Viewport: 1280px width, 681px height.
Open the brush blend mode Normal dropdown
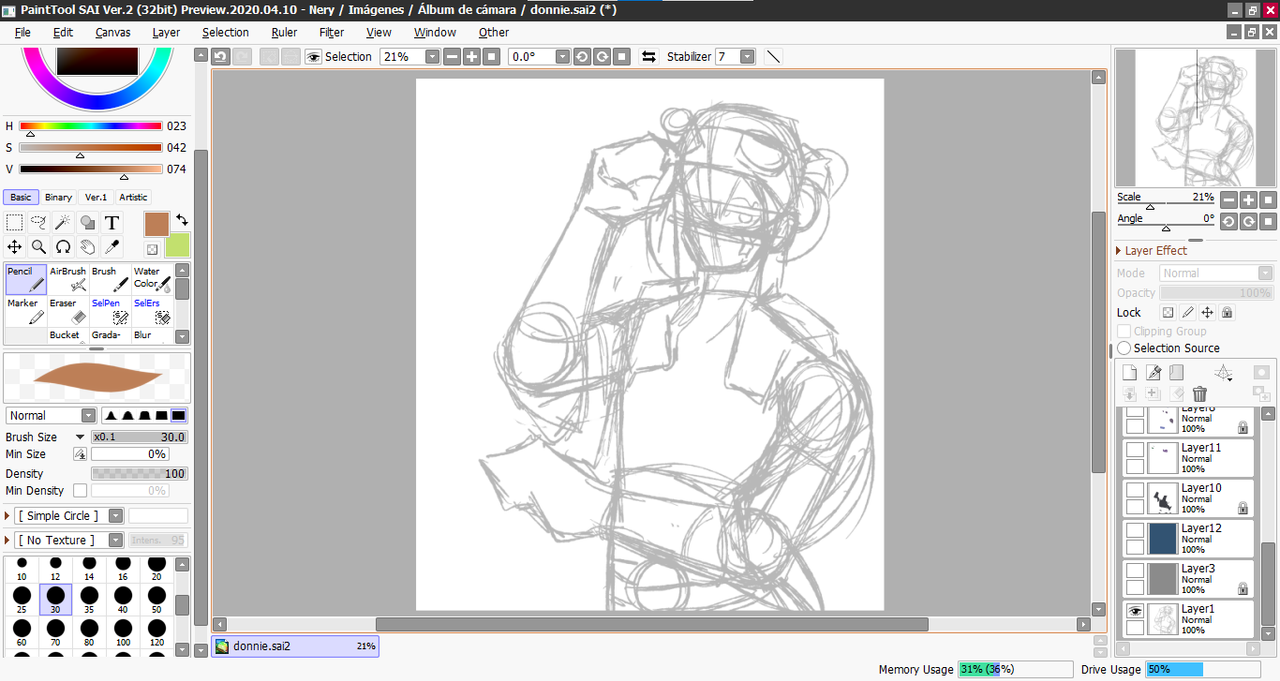pos(88,415)
